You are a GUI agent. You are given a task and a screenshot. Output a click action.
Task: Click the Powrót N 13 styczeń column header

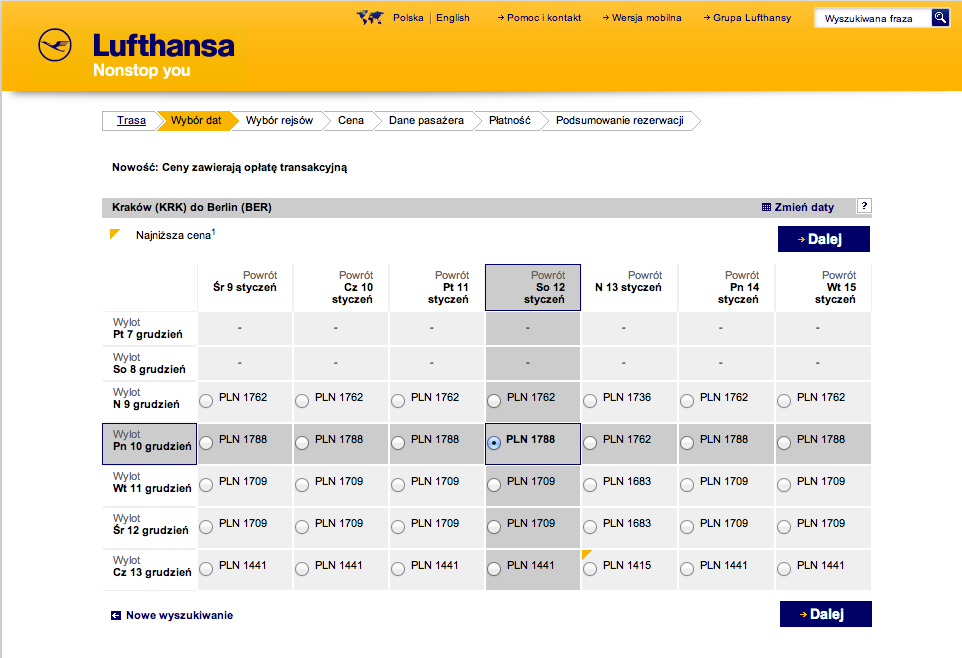(x=629, y=287)
